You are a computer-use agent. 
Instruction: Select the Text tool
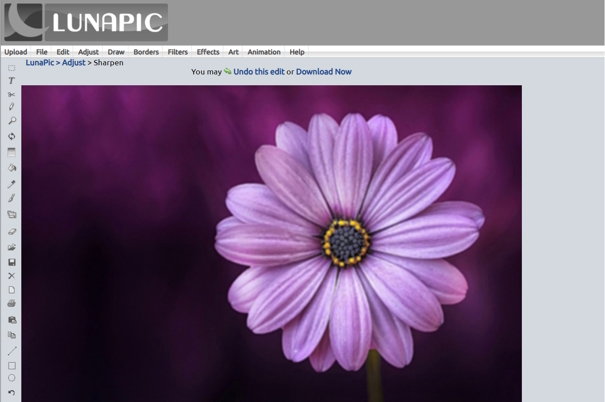12,81
